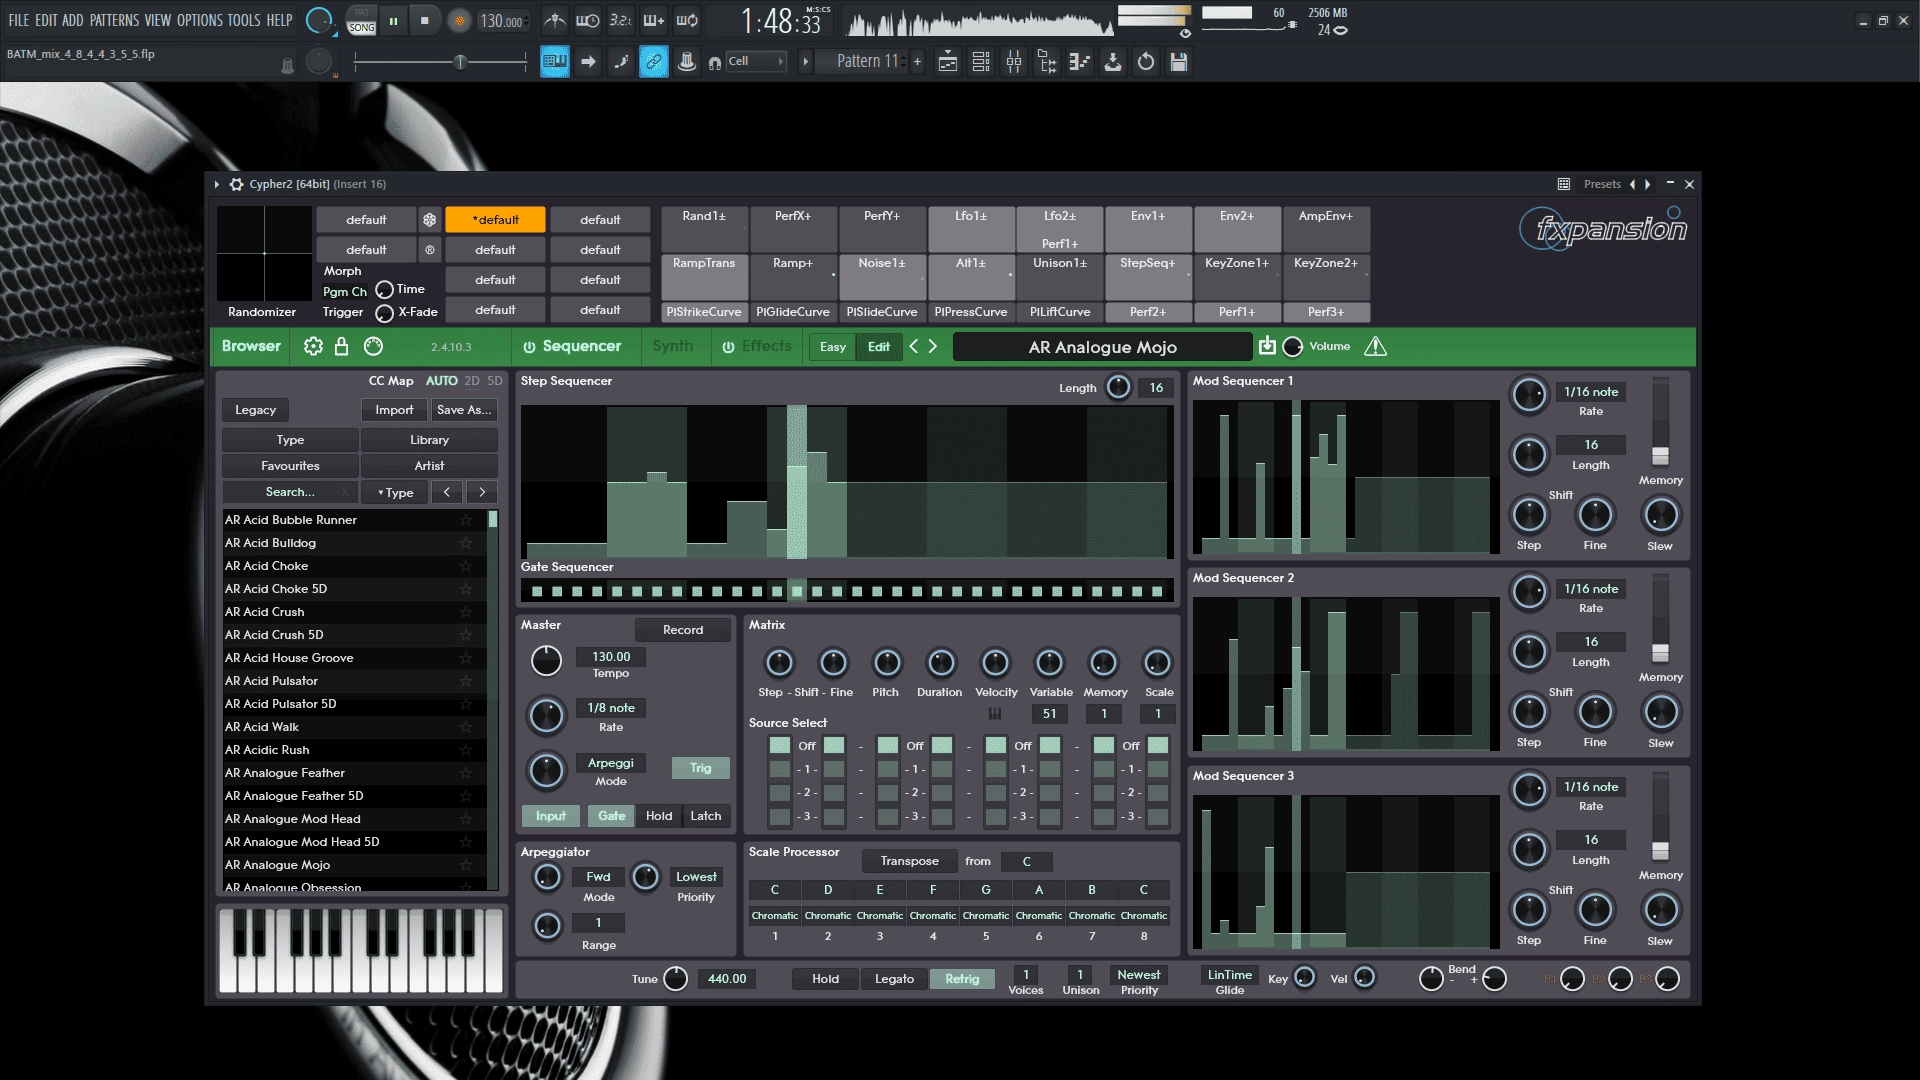This screenshot has height=1080, width=1920.
Task: Select Edit mode button
Action: tap(879, 347)
